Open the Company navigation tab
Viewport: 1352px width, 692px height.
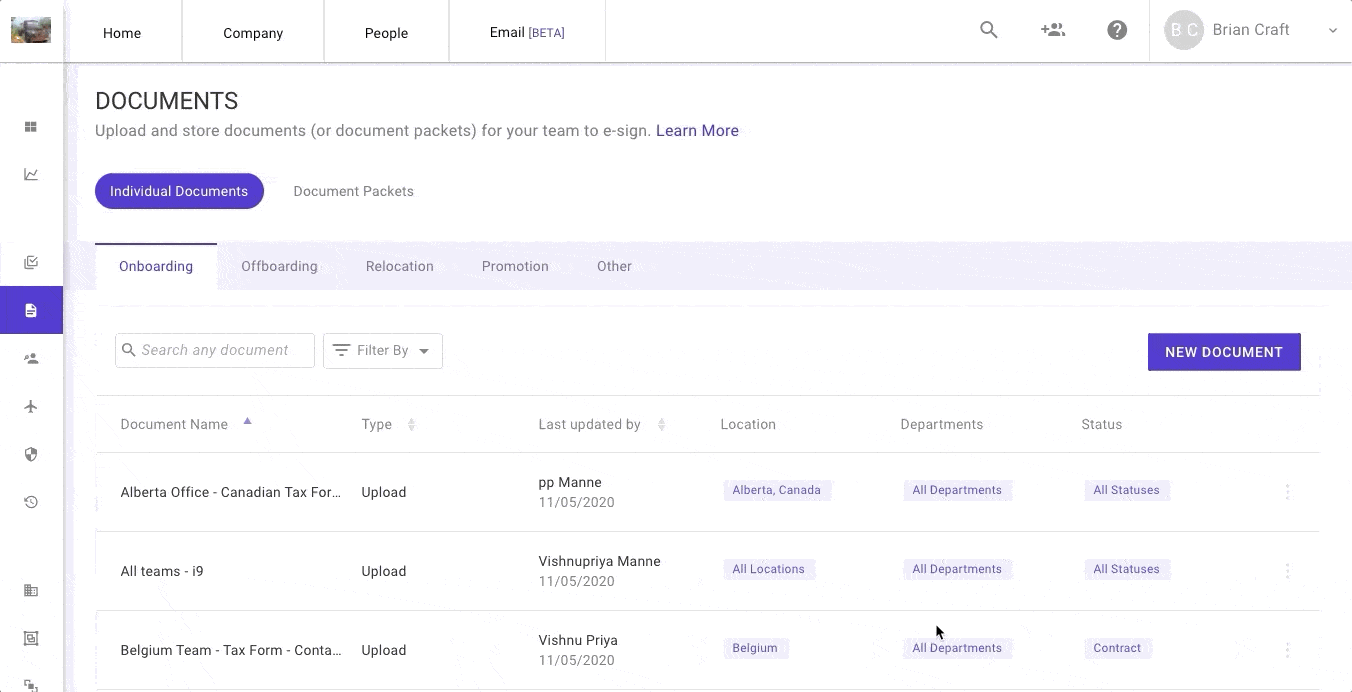coord(253,33)
